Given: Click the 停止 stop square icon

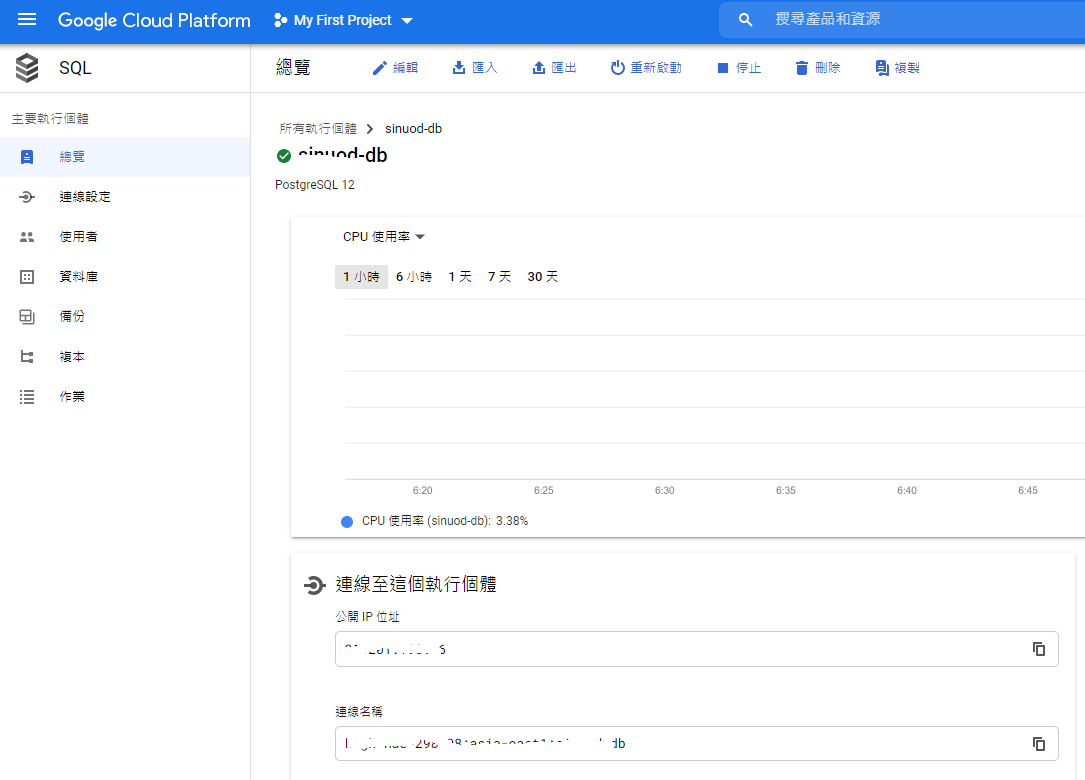Looking at the screenshot, I should [x=723, y=68].
